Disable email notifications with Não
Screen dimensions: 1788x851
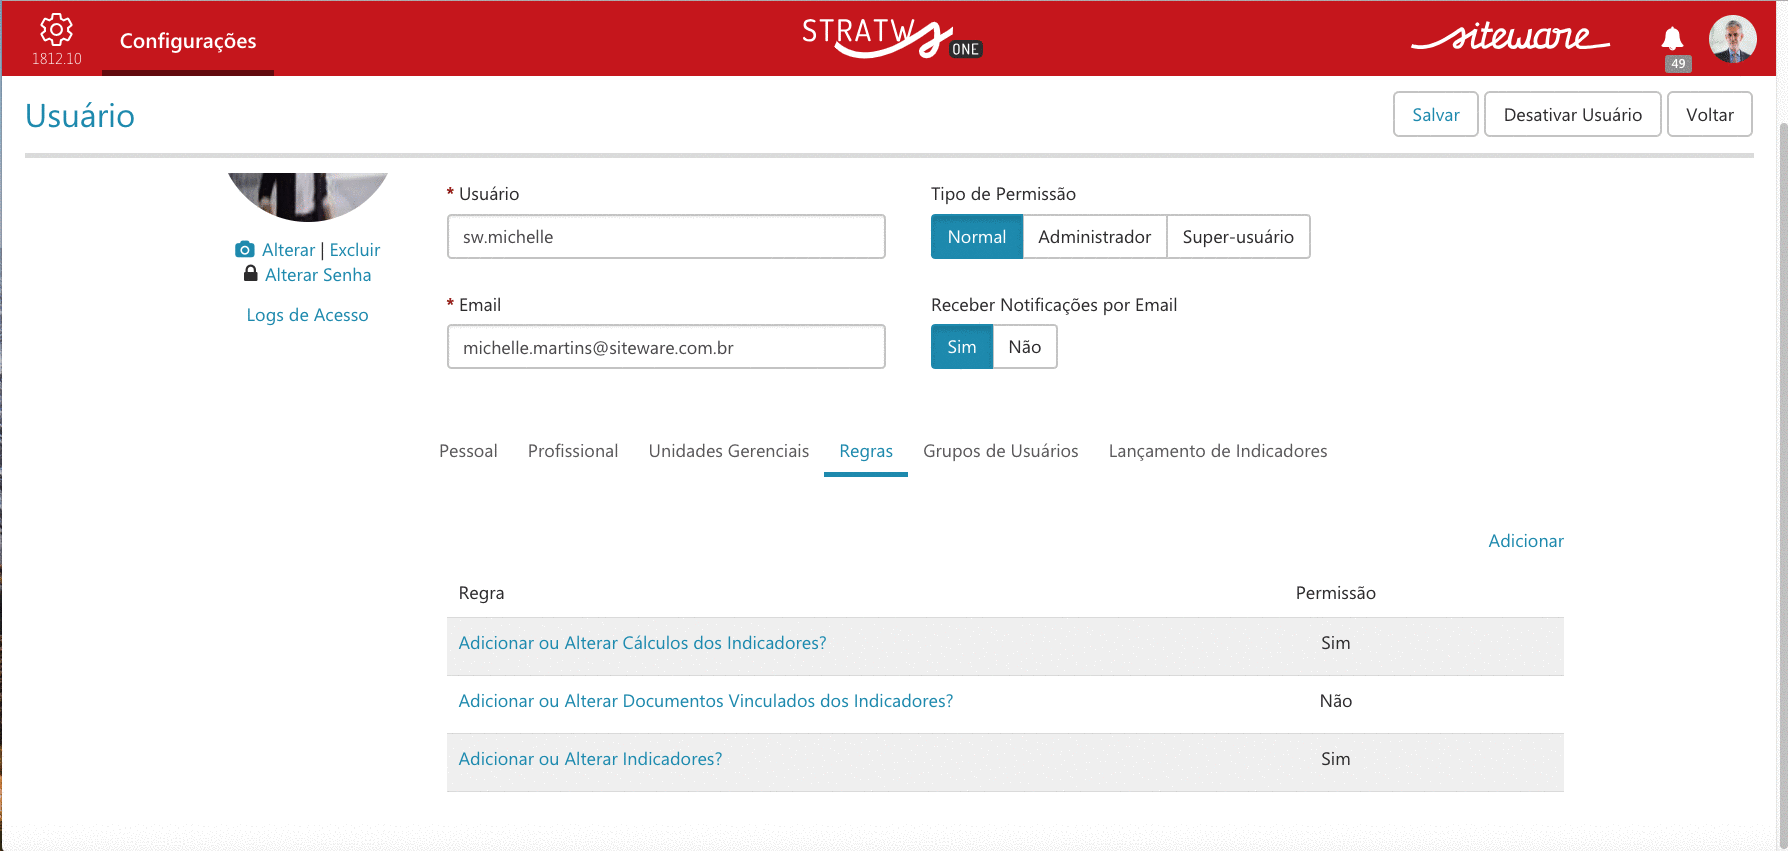coord(1025,347)
